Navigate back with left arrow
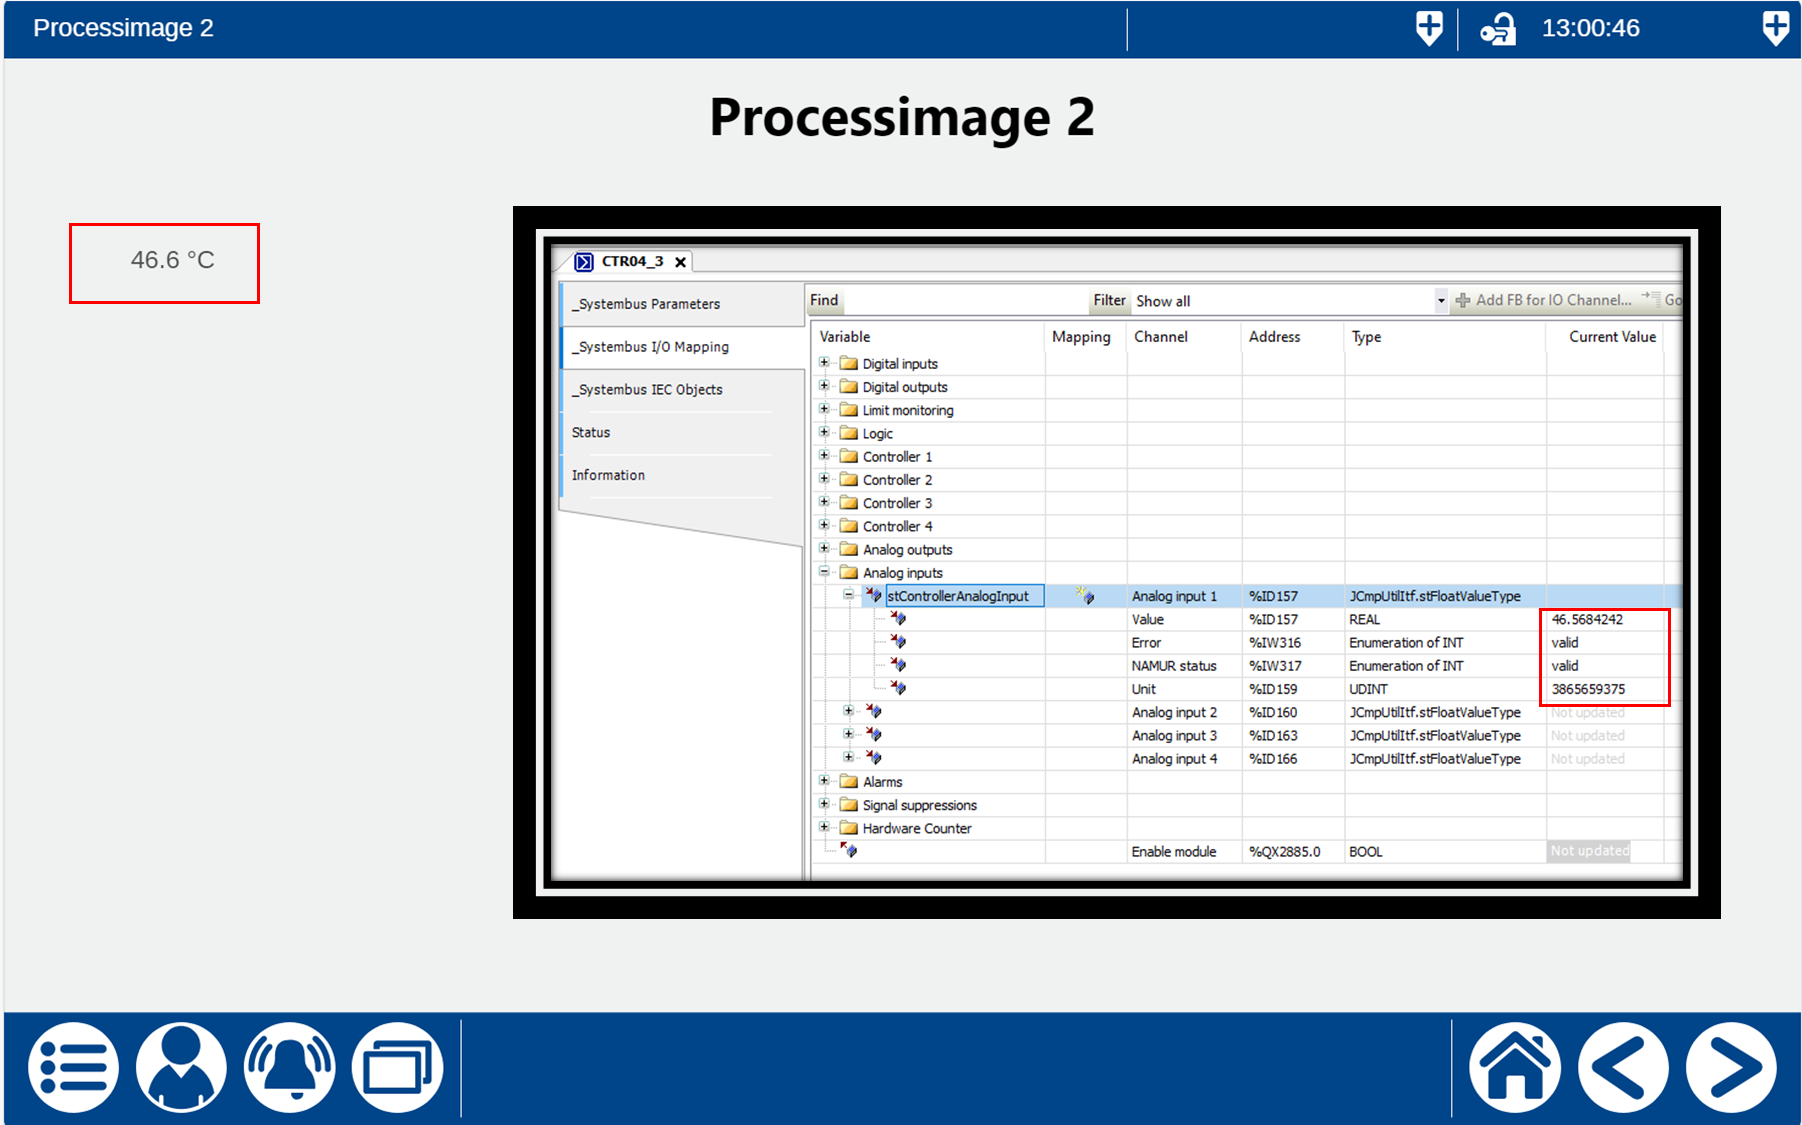 coord(1622,1067)
